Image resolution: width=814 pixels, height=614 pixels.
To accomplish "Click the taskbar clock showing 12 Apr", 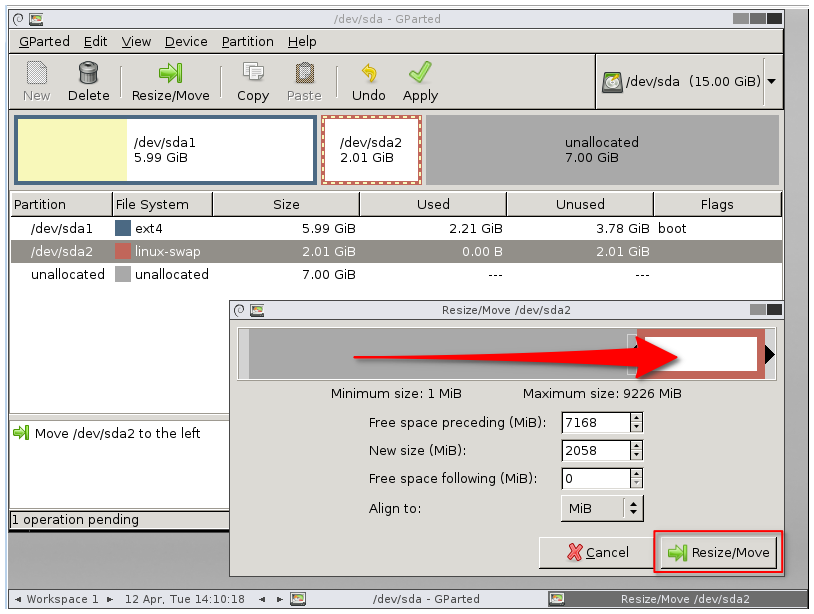I will tap(185, 599).
